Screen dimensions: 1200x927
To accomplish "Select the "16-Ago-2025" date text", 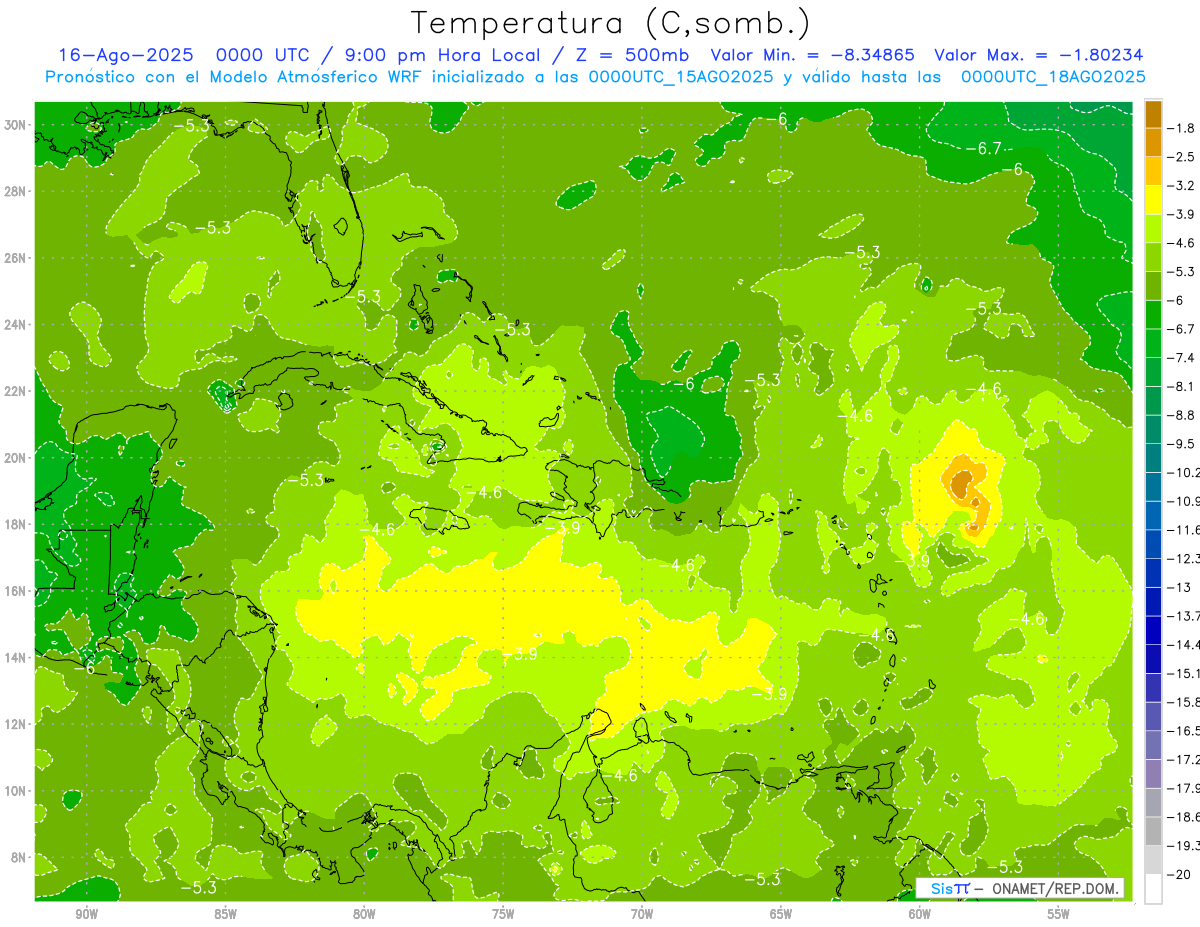I will [x=124, y=55].
